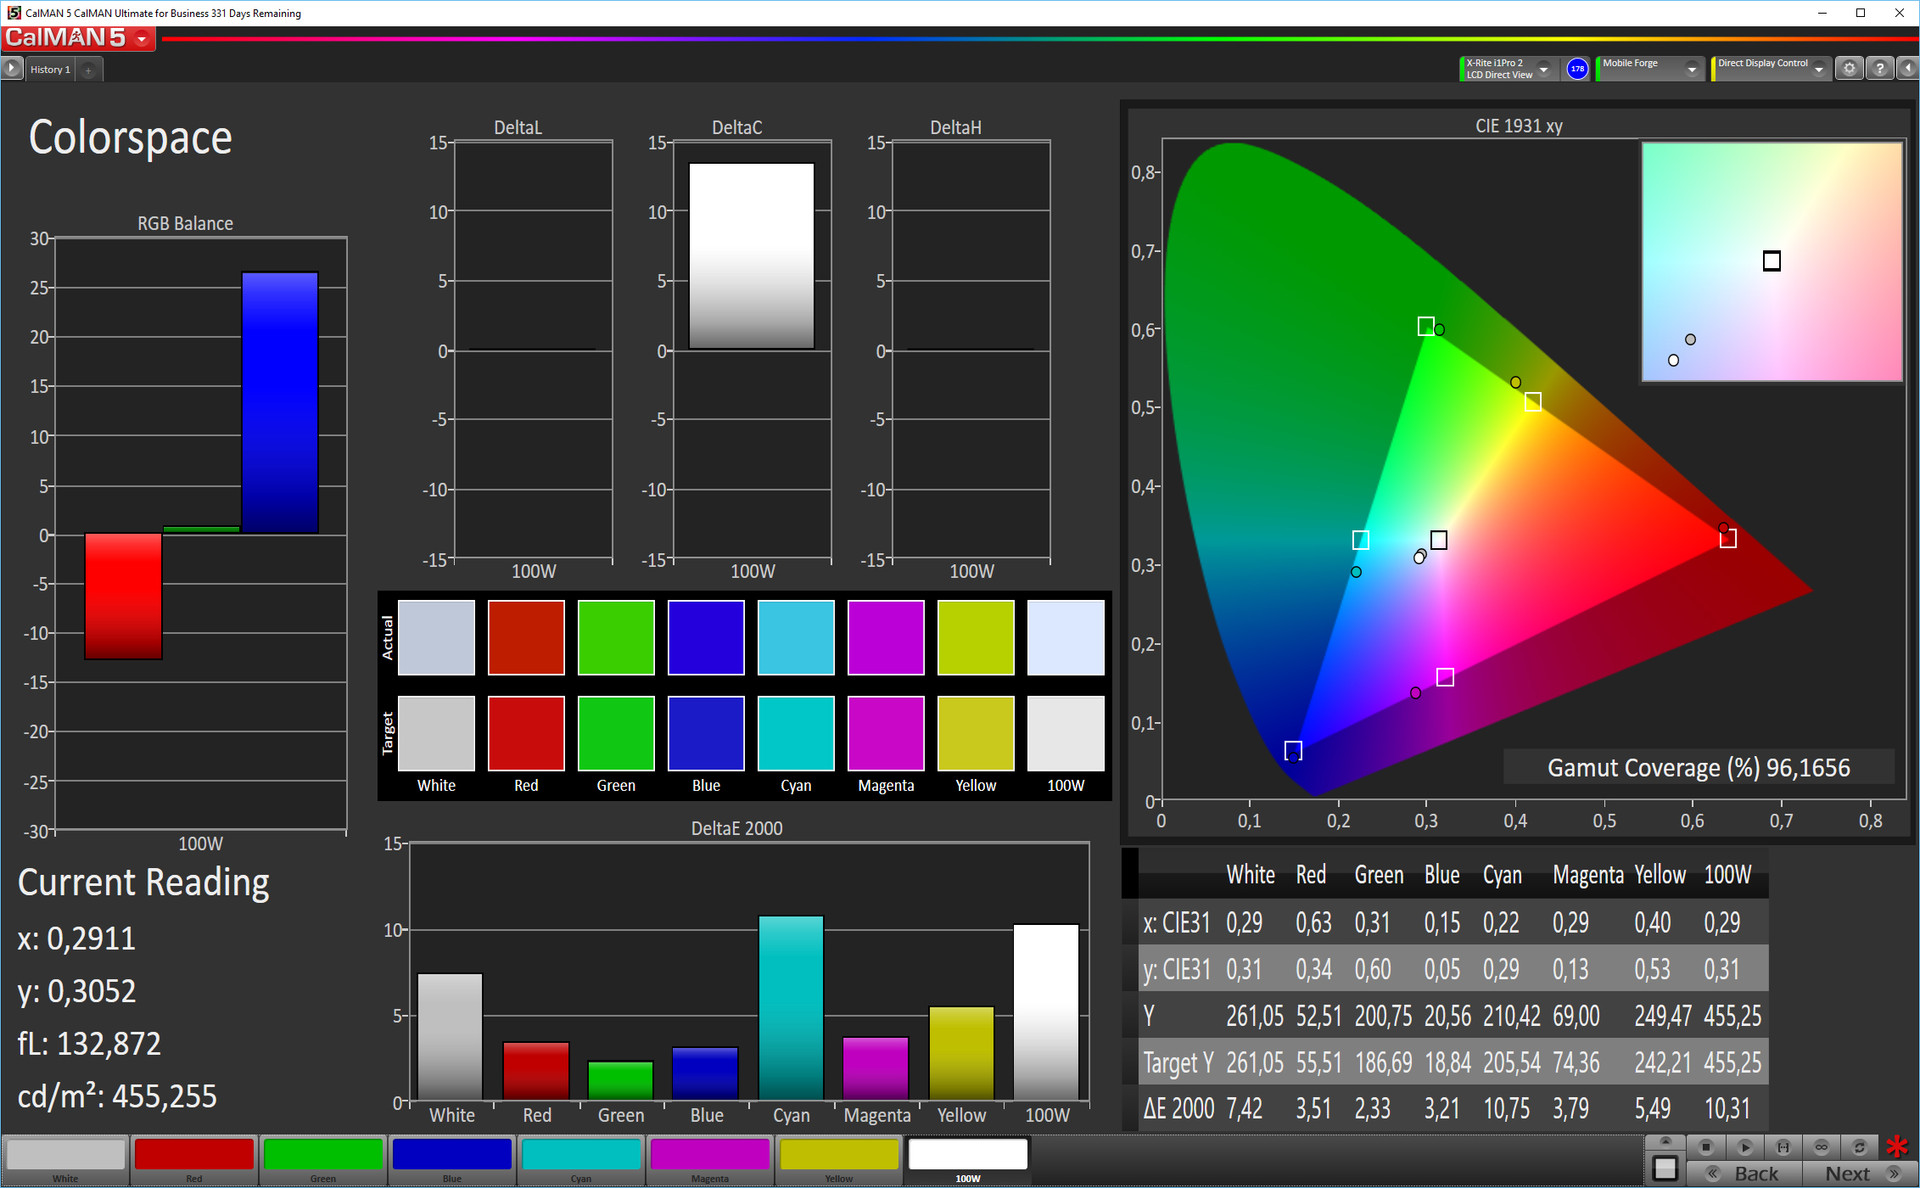Image resolution: width=1920 pixels, height=1188 pixels.
Task: Collapse side panel with left-arrow icon
Action: tap(1908, 69)
